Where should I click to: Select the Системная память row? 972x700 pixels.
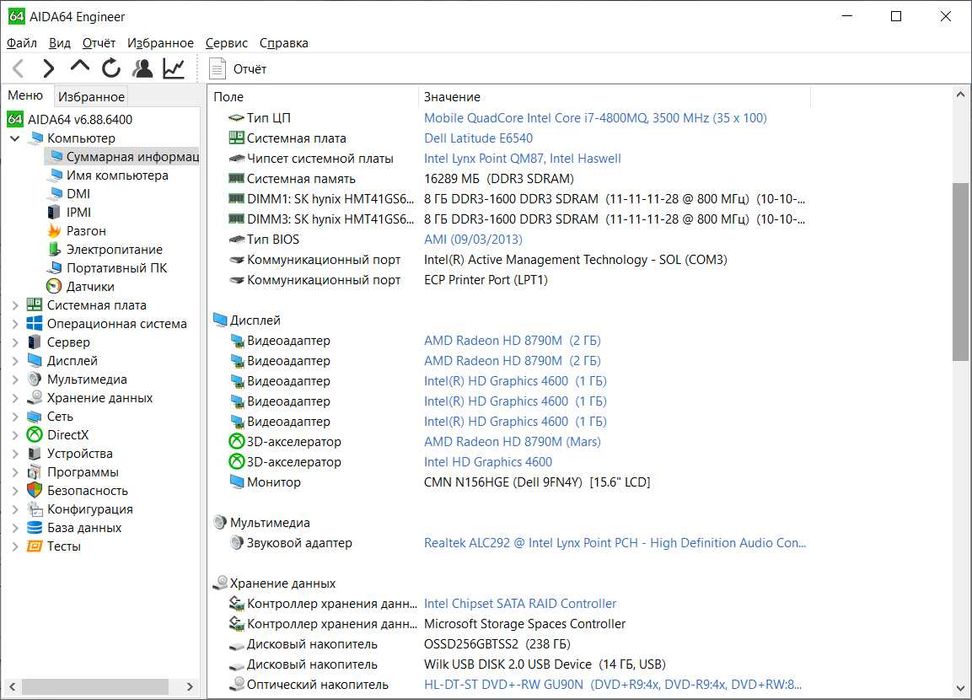pos(508,179)
